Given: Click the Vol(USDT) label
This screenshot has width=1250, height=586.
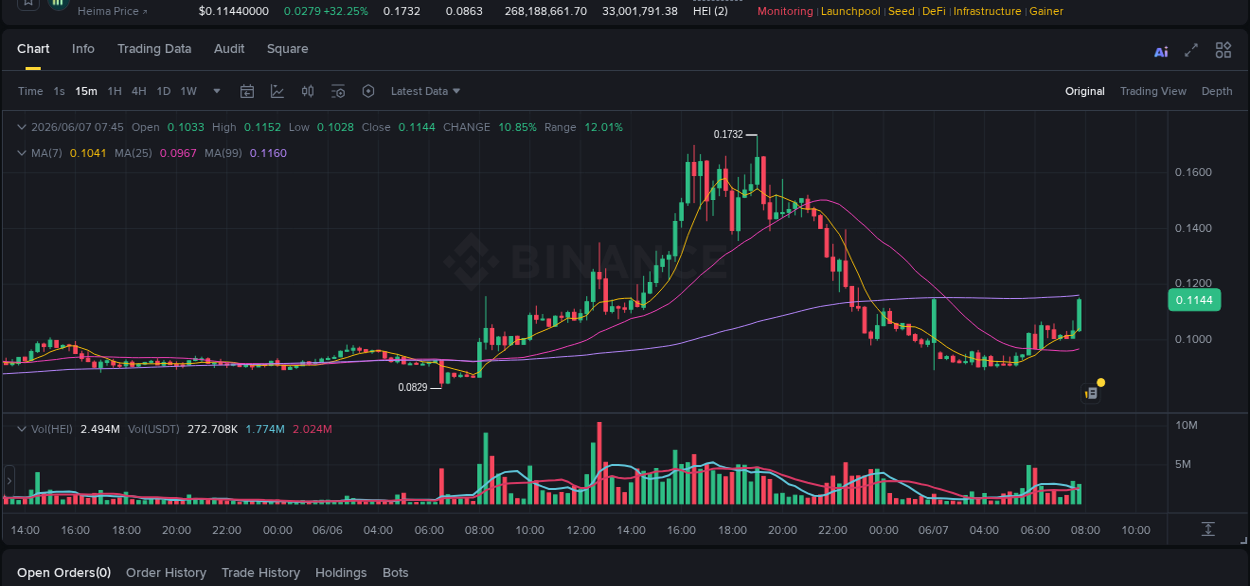Looking at the screenshot, I should coord(153,429).
